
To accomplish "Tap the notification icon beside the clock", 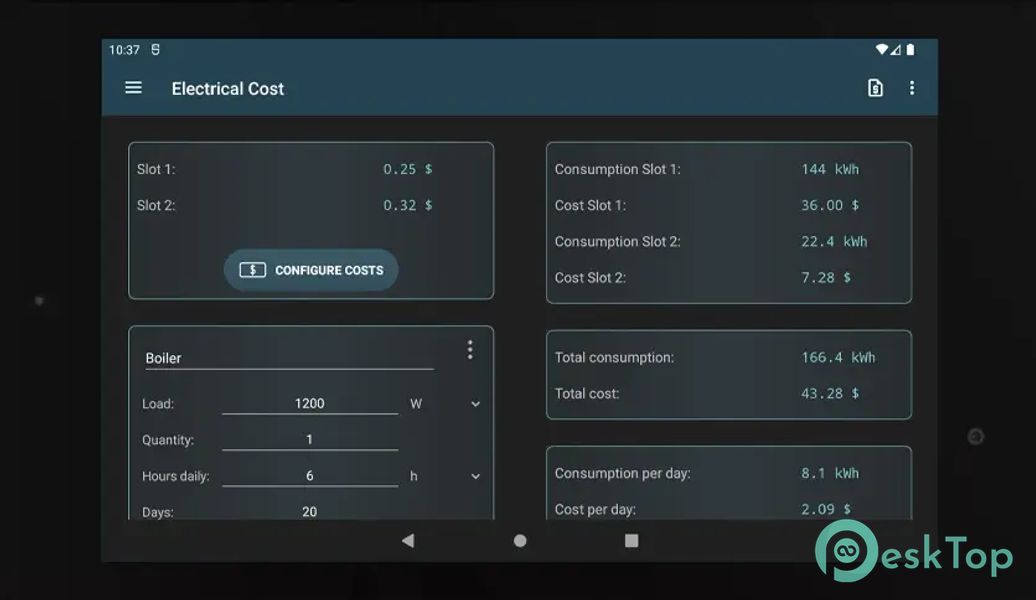I will point(155,50).
